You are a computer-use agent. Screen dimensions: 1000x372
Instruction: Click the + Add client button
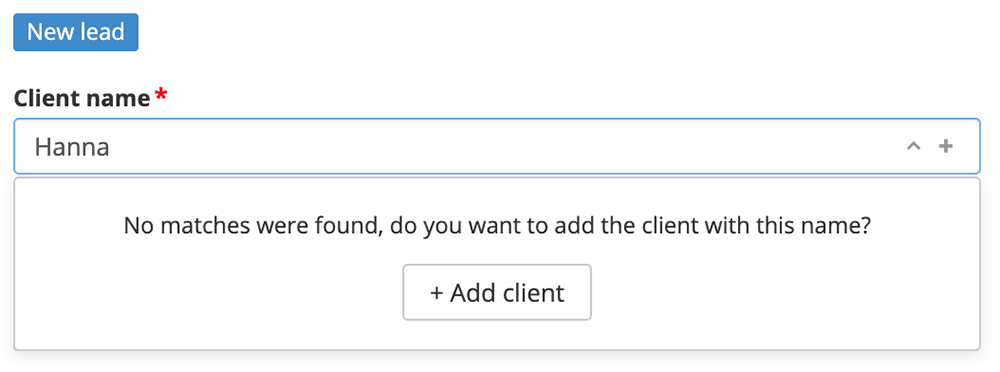(x=497, y=292)
